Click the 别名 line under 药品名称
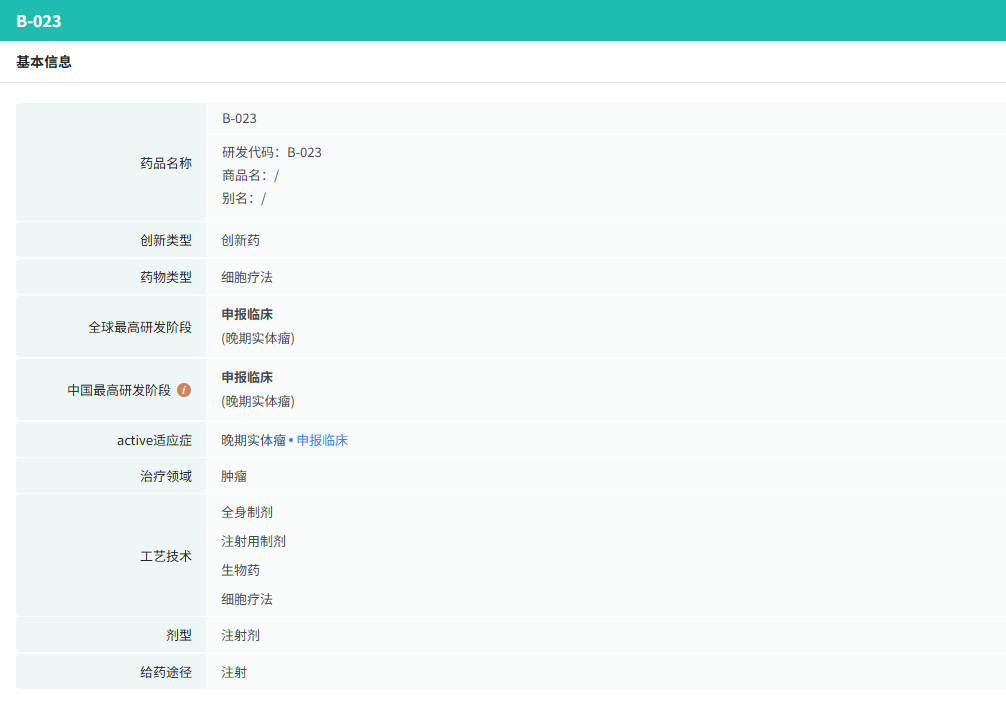1006x706 pixels. coord(244,198)
